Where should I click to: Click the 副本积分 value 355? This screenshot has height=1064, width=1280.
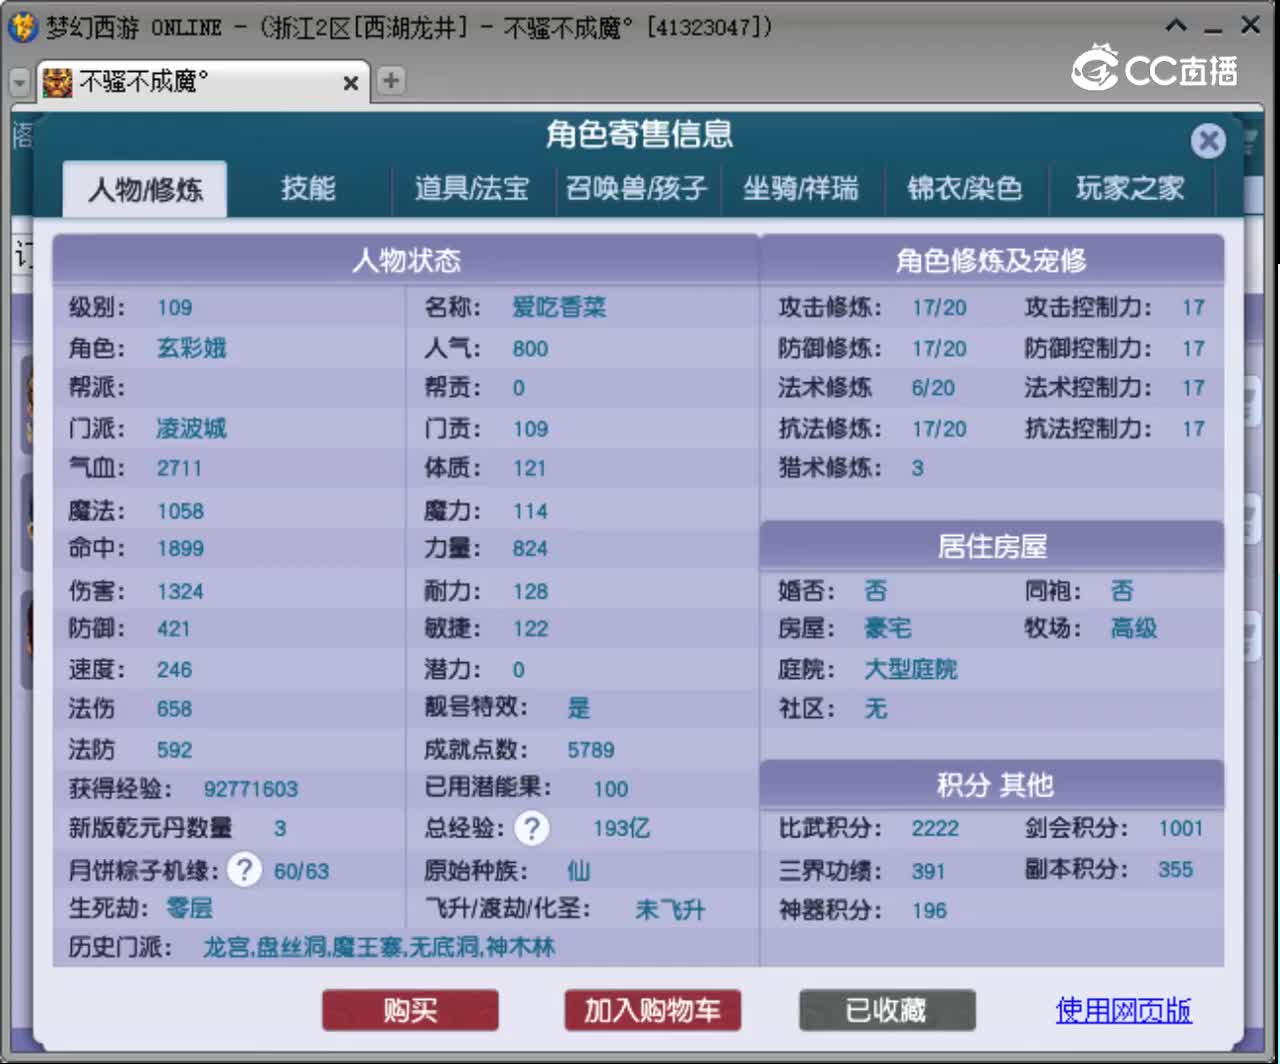click(x=1176, y=869)
